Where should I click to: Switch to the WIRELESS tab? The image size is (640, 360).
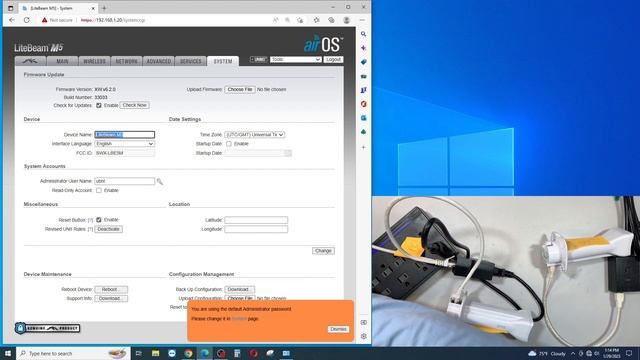(94, 61)
